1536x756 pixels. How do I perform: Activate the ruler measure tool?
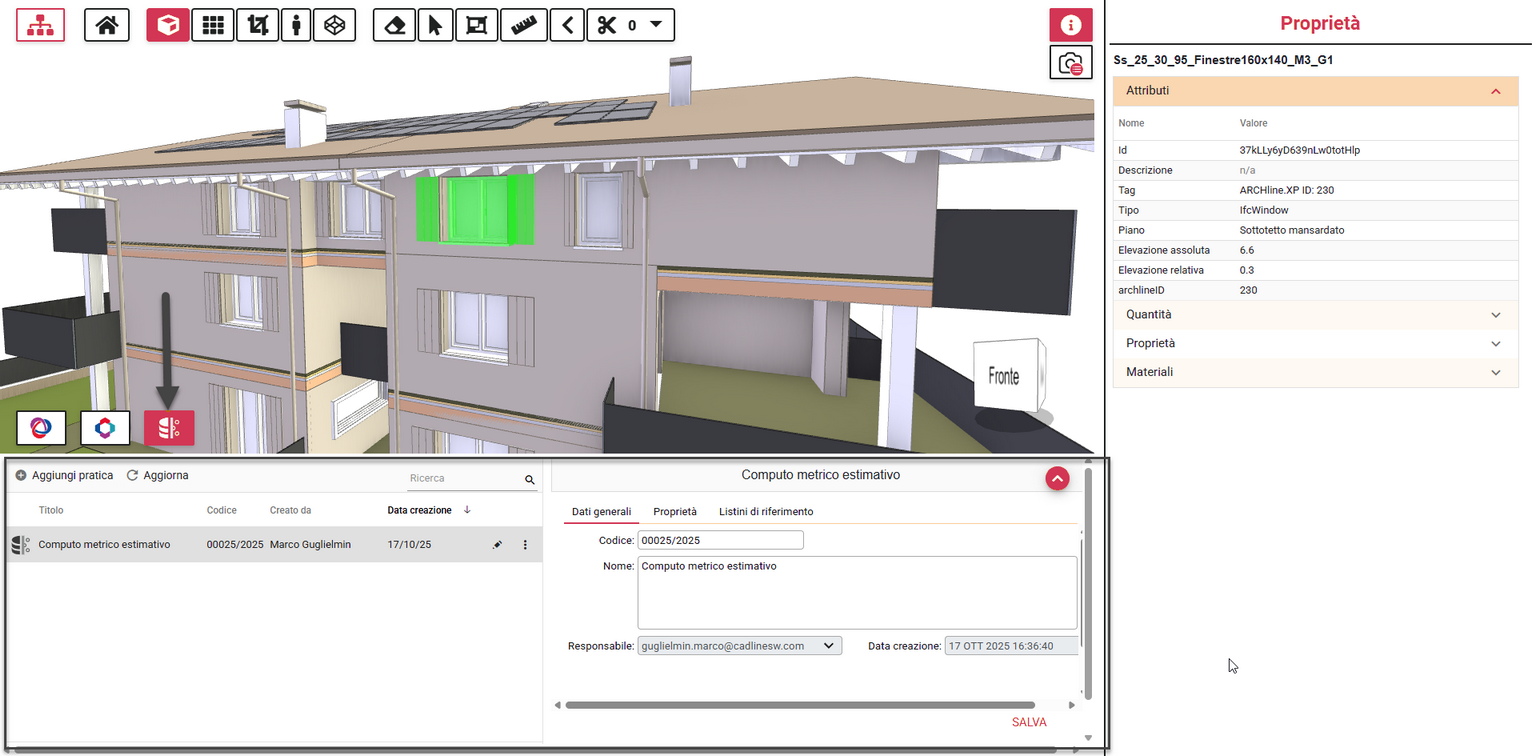click(x=524, y=25)
